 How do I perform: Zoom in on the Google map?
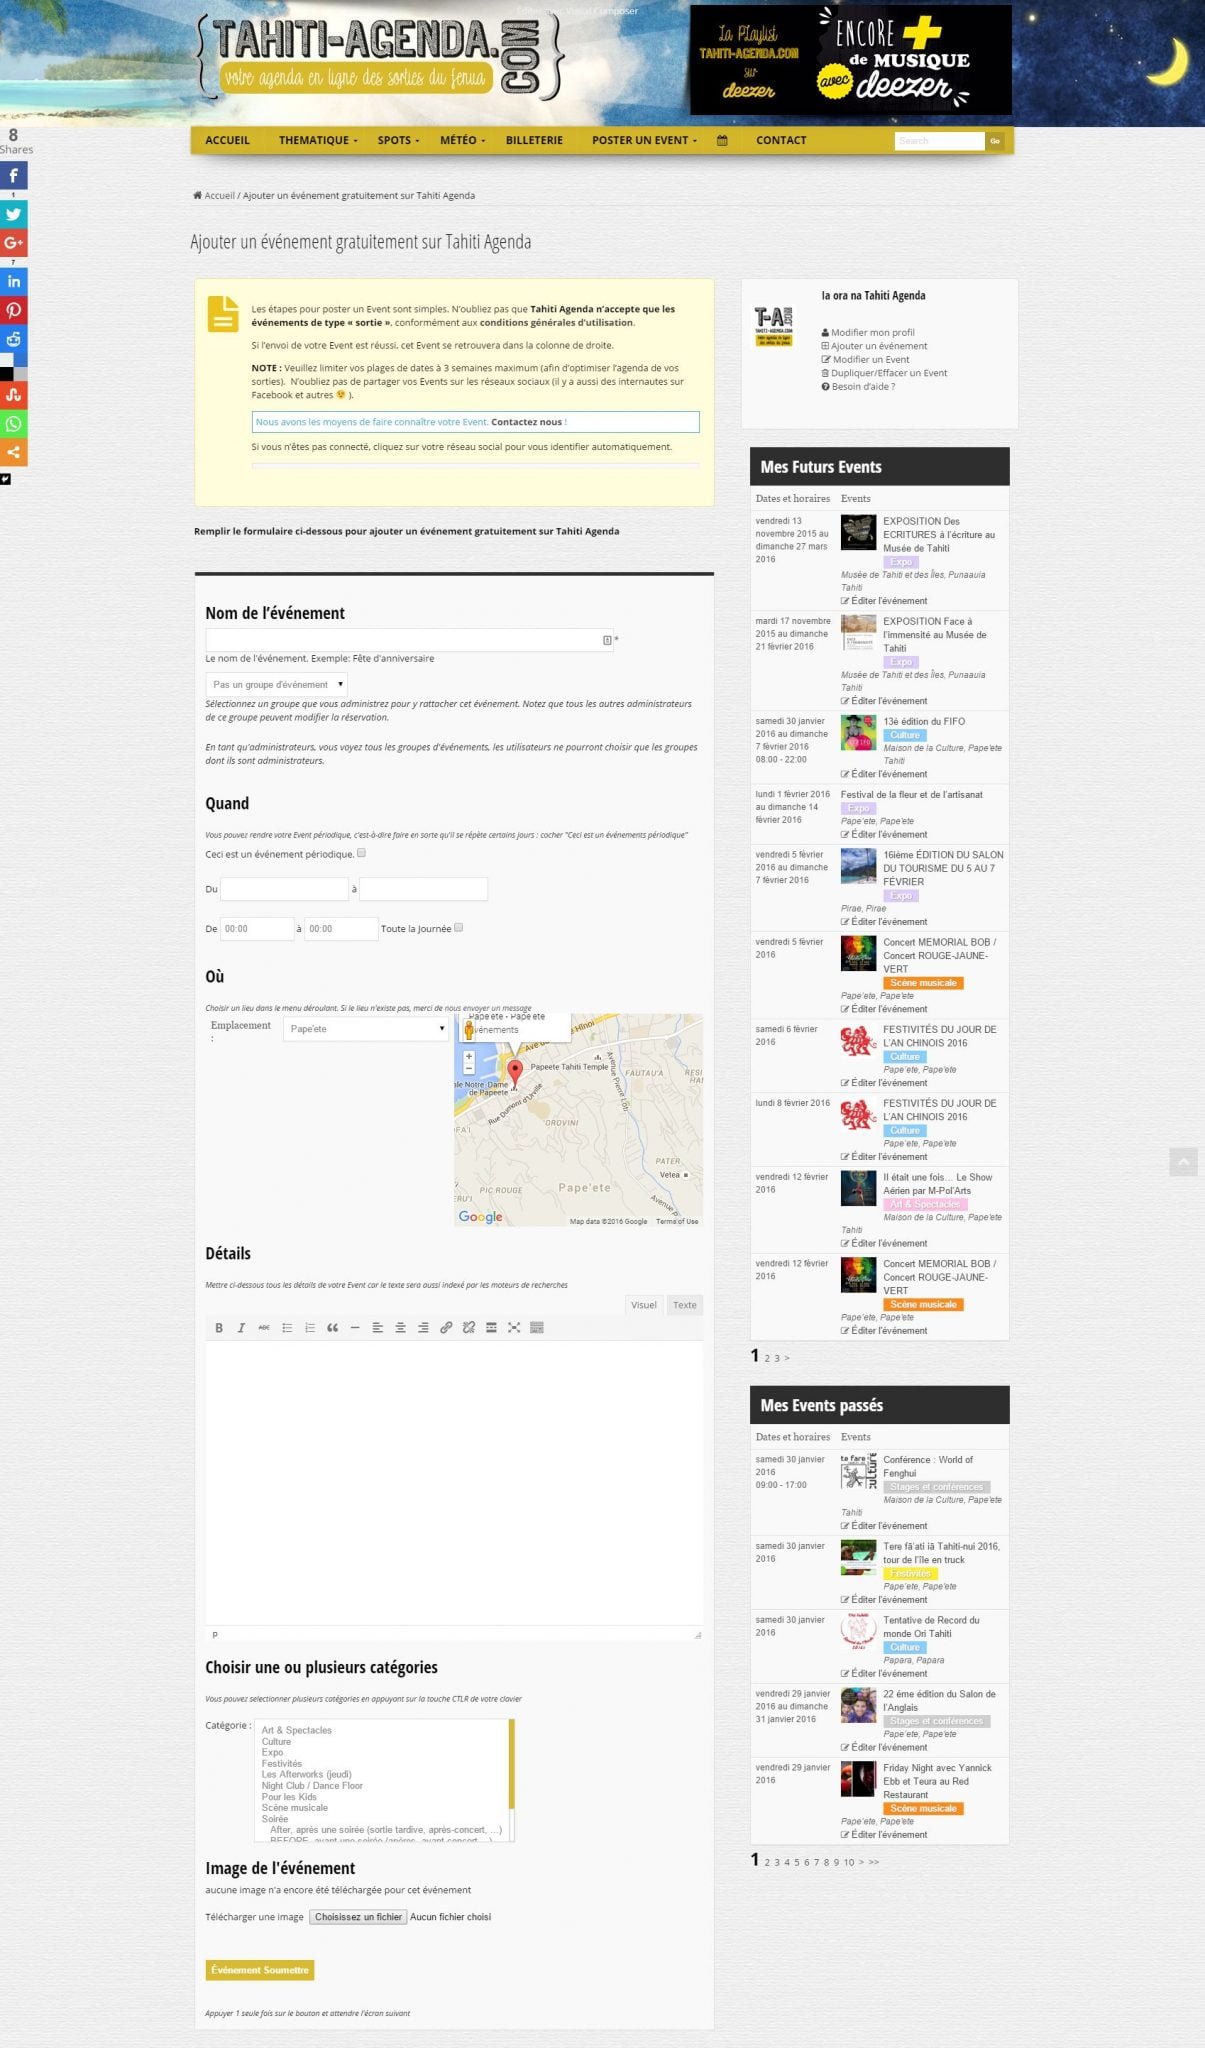click(469, 1056)
